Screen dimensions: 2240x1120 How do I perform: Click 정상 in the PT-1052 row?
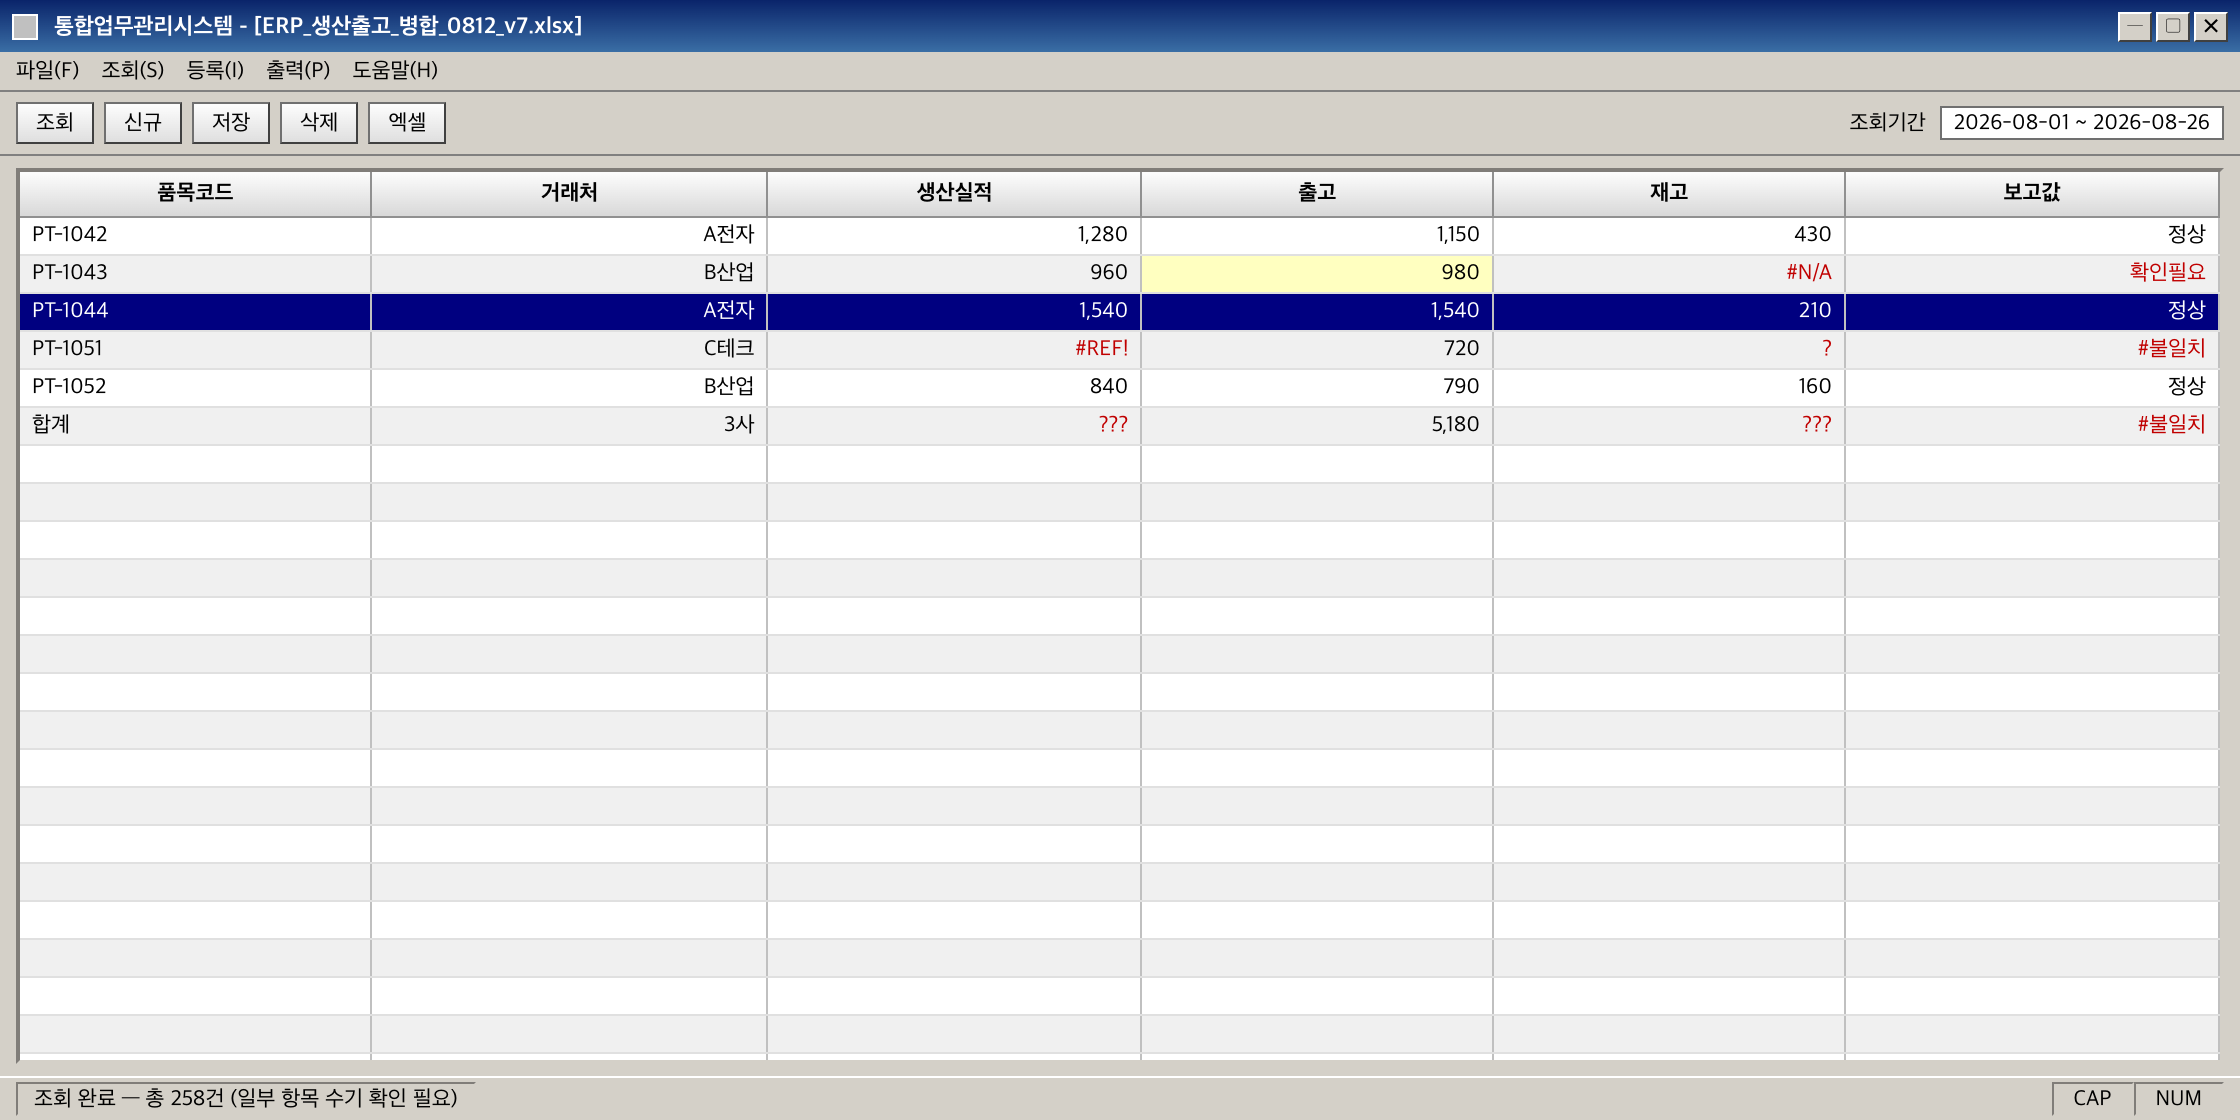click(x=2032, y=387)
